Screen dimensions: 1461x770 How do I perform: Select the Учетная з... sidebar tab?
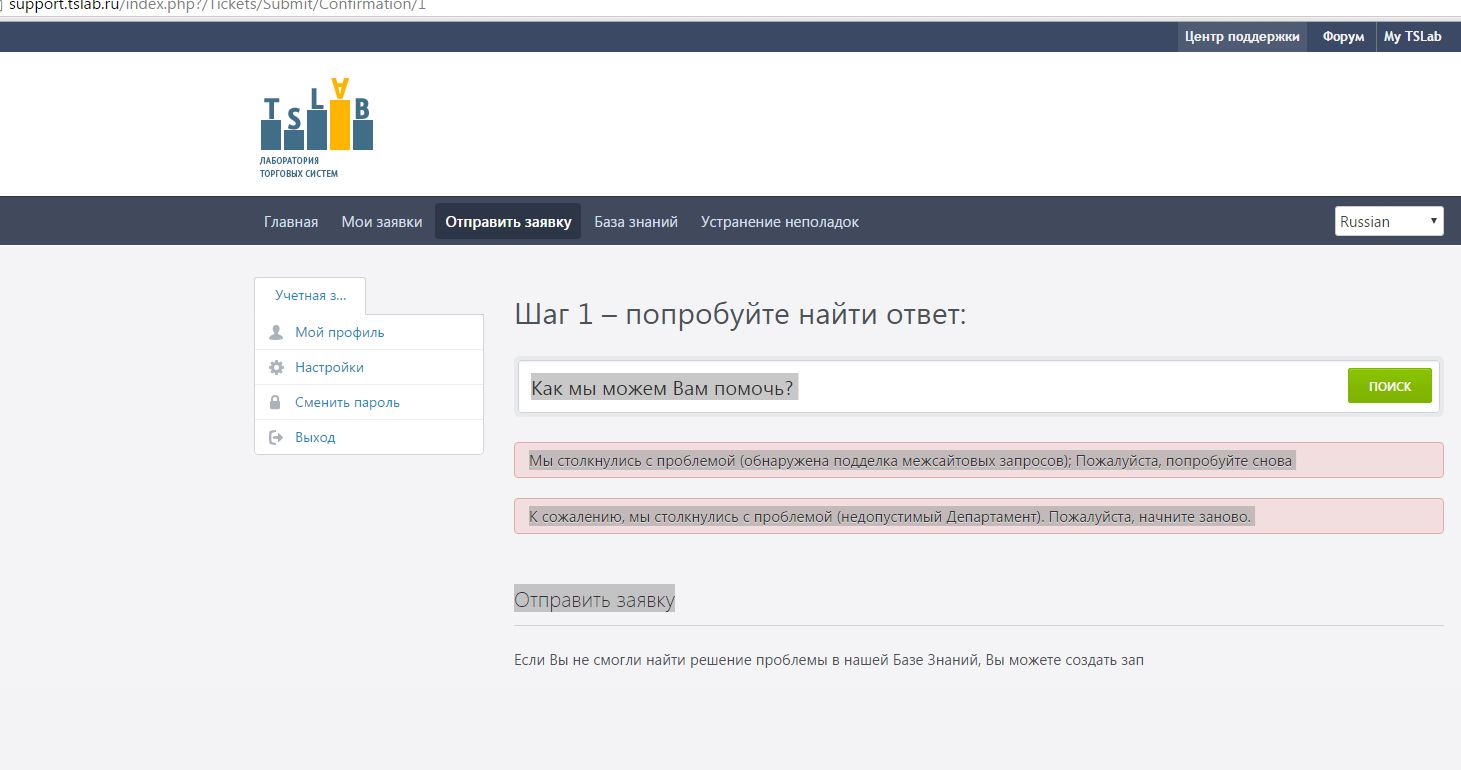310,296
